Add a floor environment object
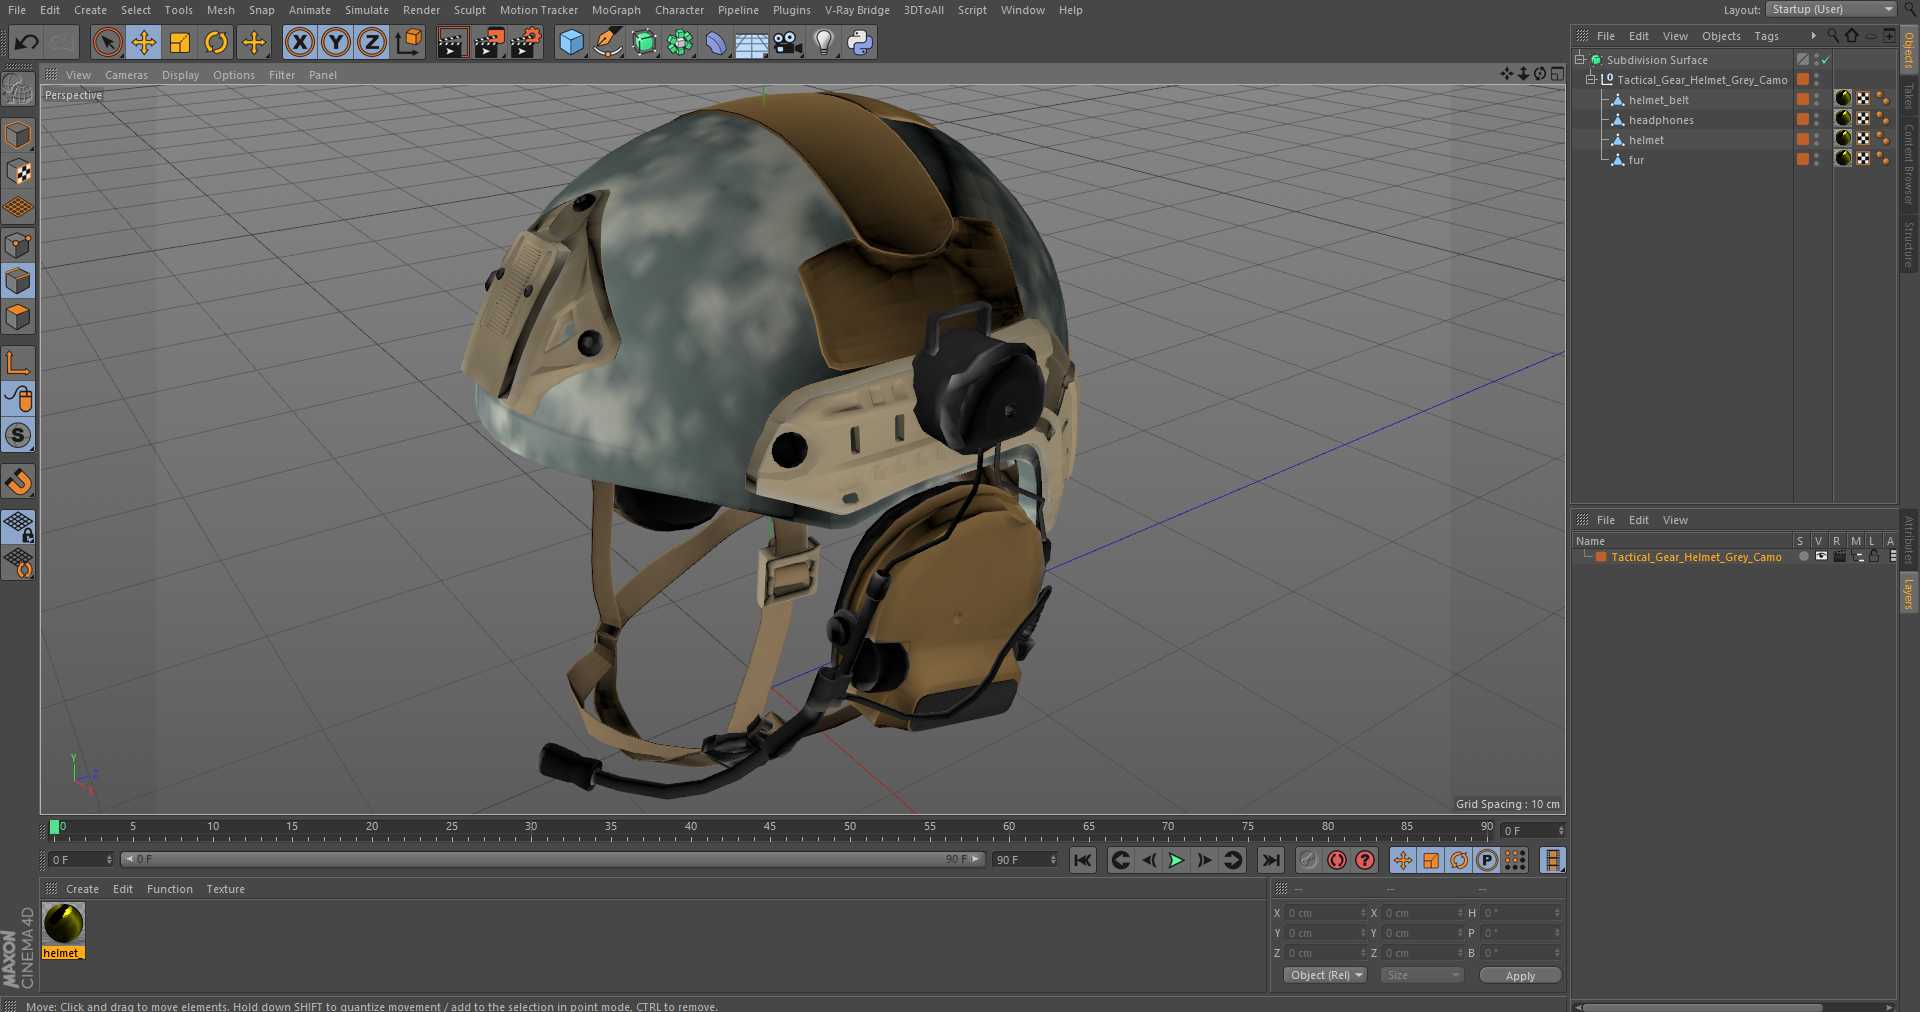1920x1012 pixels. tap(751, 42)
